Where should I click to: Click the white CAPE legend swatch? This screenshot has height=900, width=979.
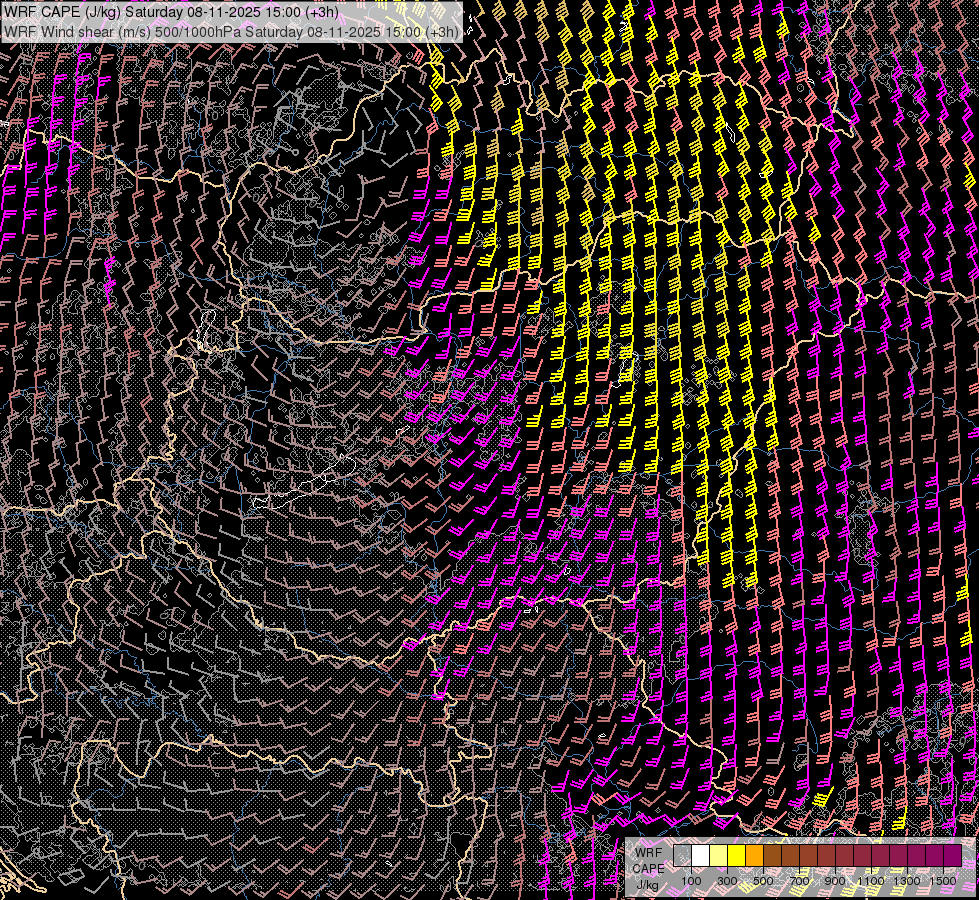pos(701,855)
